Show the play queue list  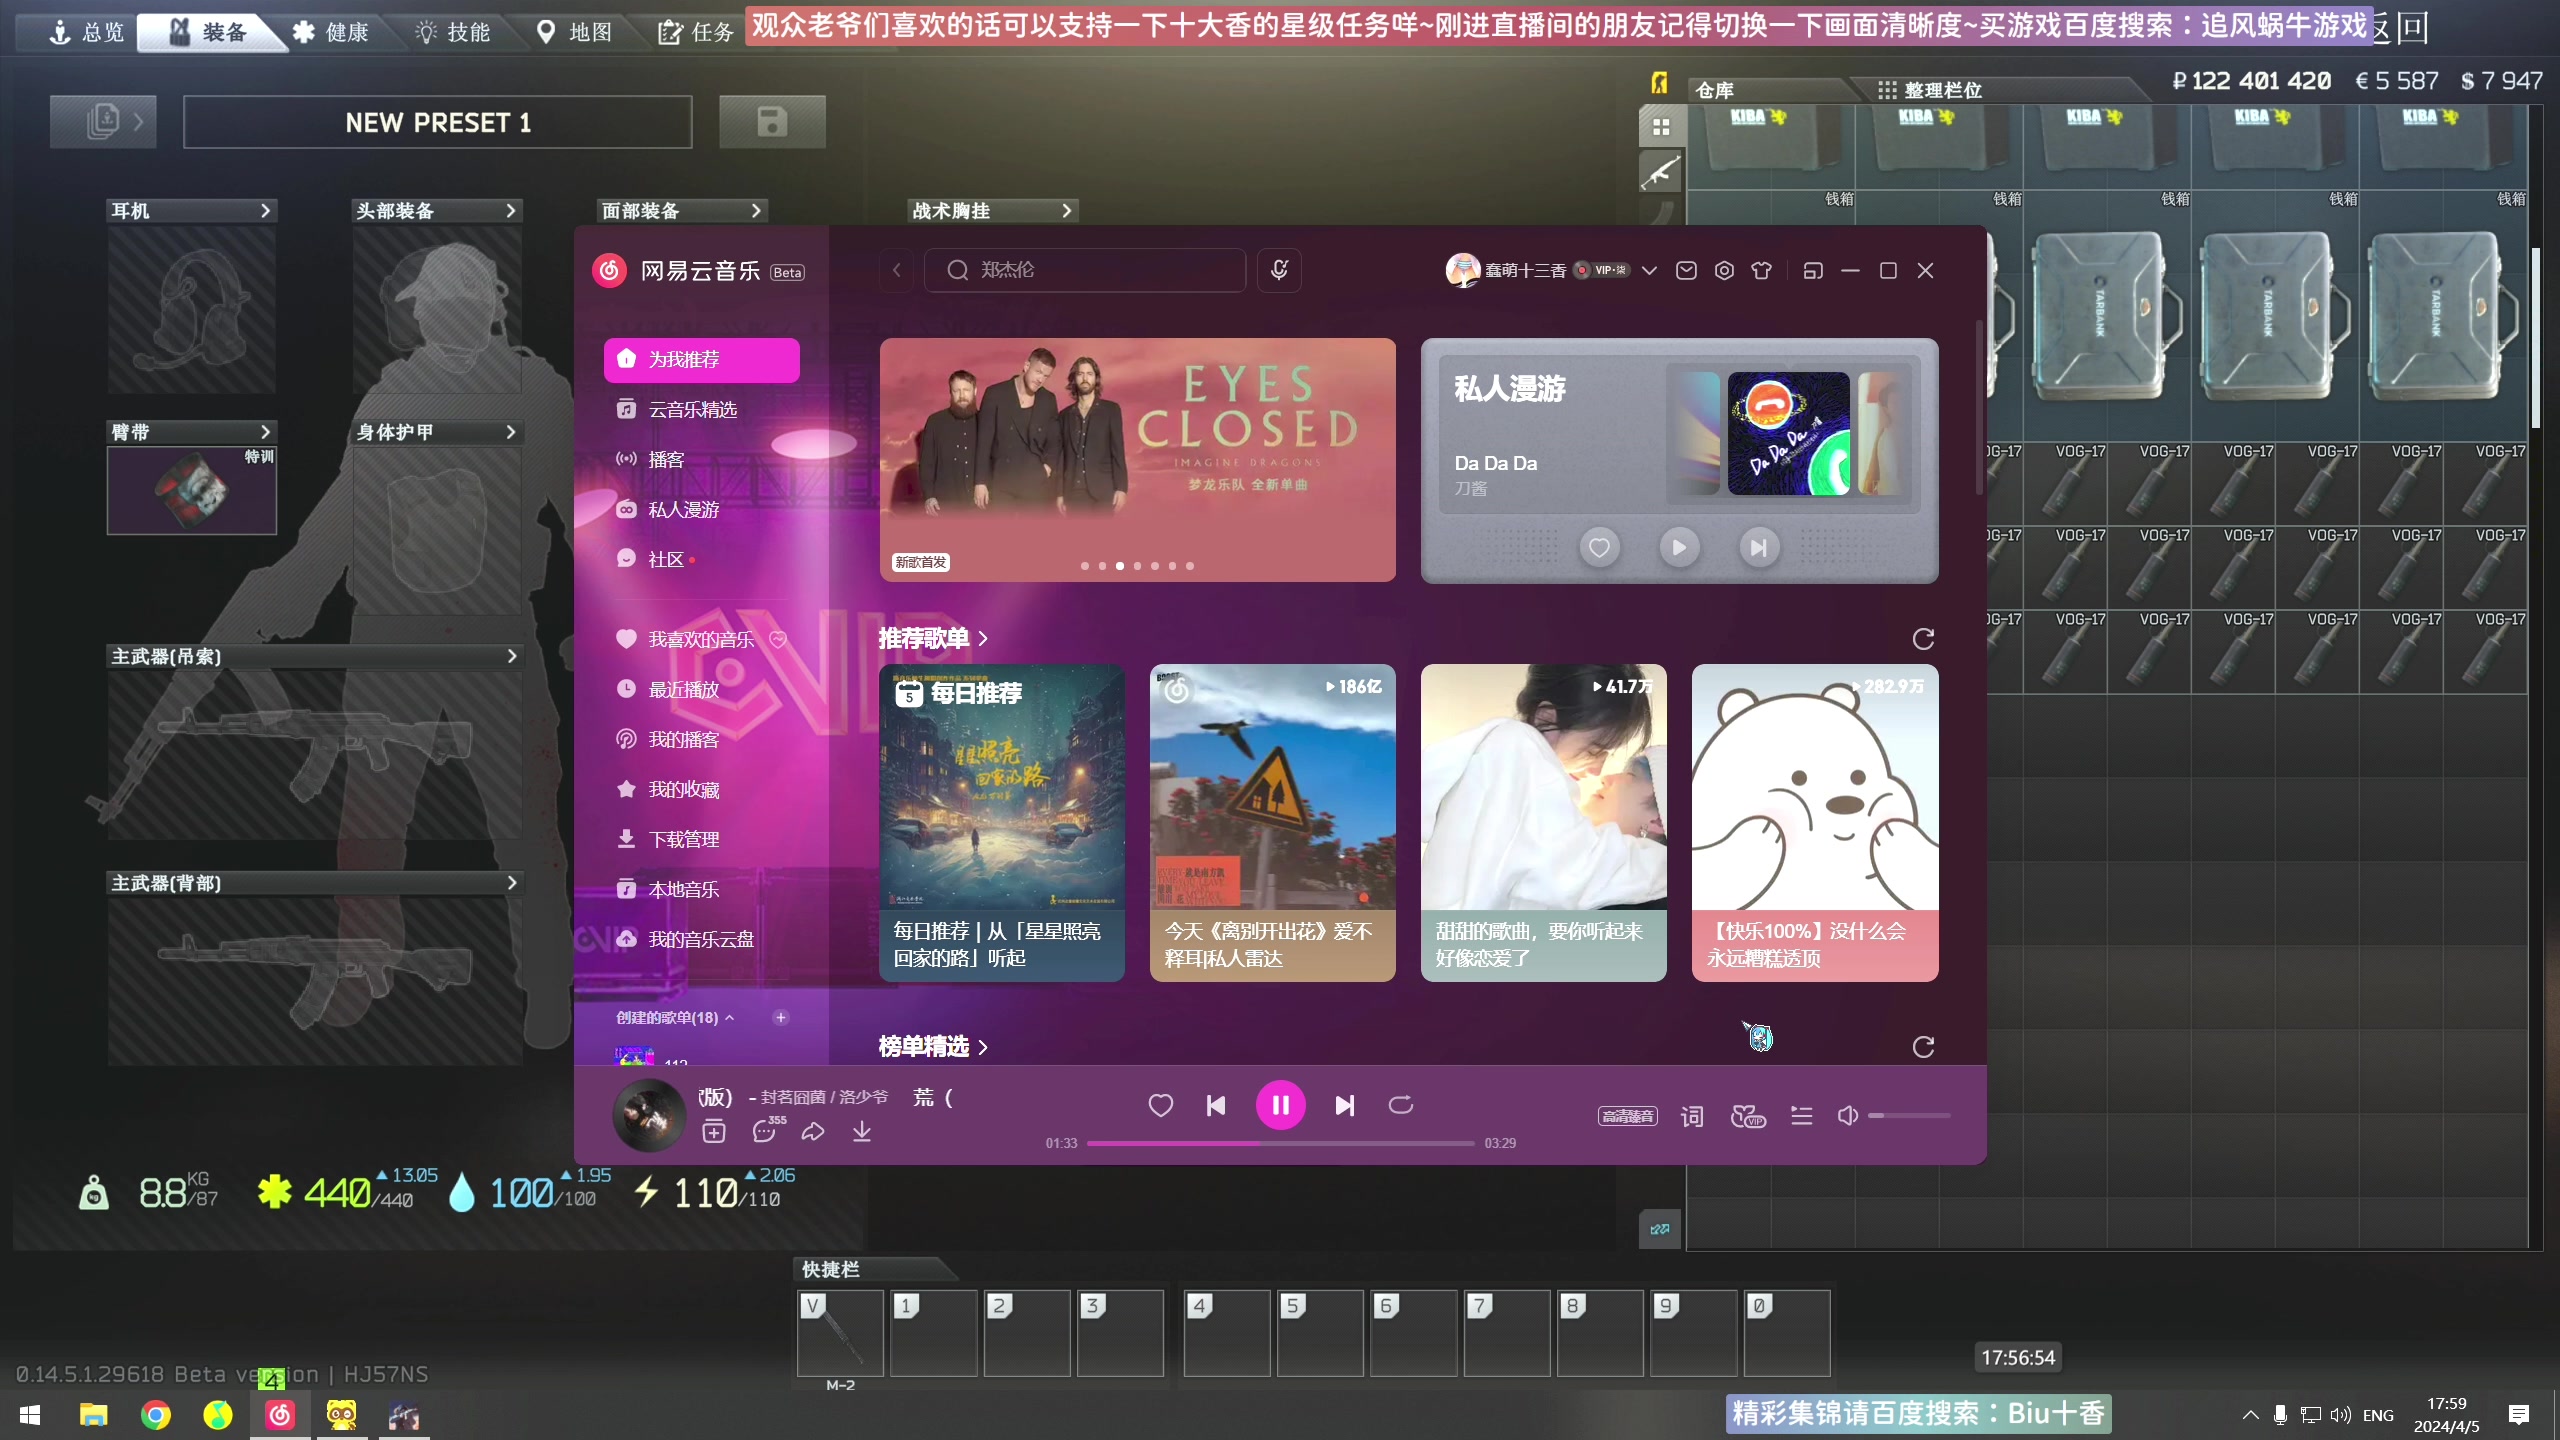(x=1802, y=1116)
